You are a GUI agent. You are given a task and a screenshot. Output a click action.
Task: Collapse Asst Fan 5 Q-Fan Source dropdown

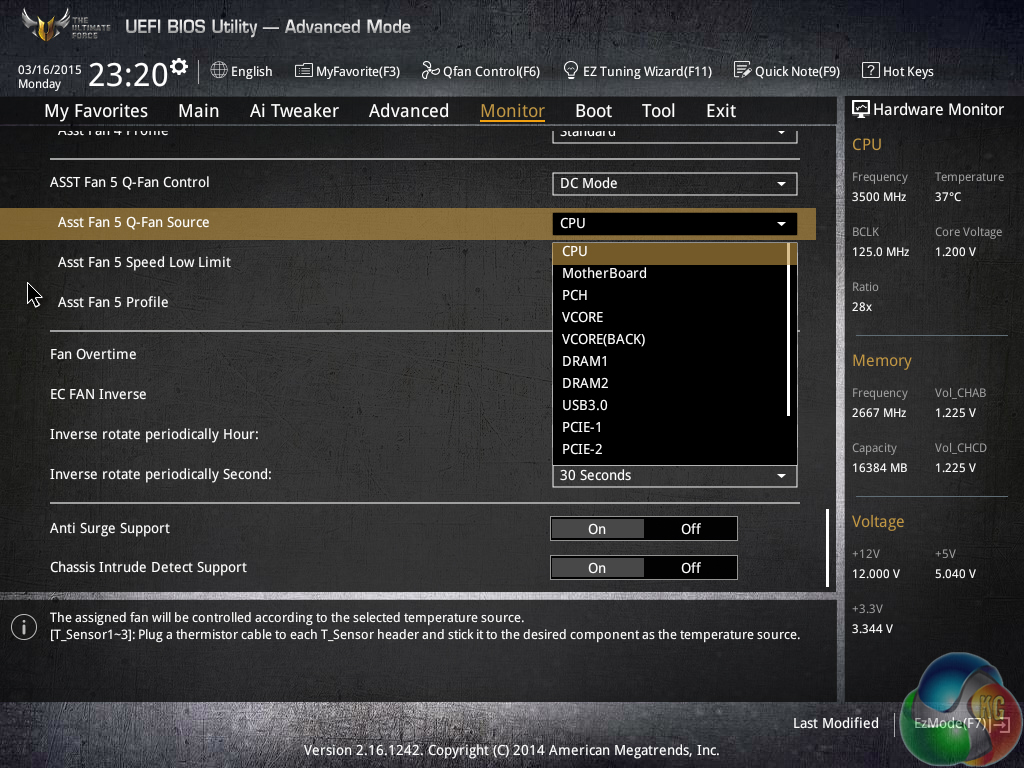pyautogui.click(x=674, y=223)
